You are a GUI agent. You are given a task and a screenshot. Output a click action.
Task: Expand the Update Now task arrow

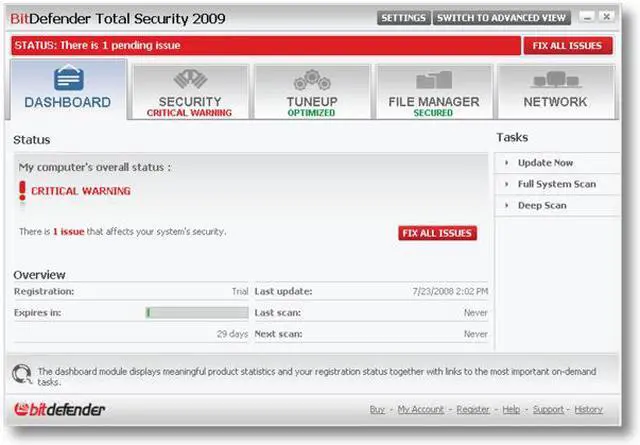pyautogui.click(x=507, y=163)
